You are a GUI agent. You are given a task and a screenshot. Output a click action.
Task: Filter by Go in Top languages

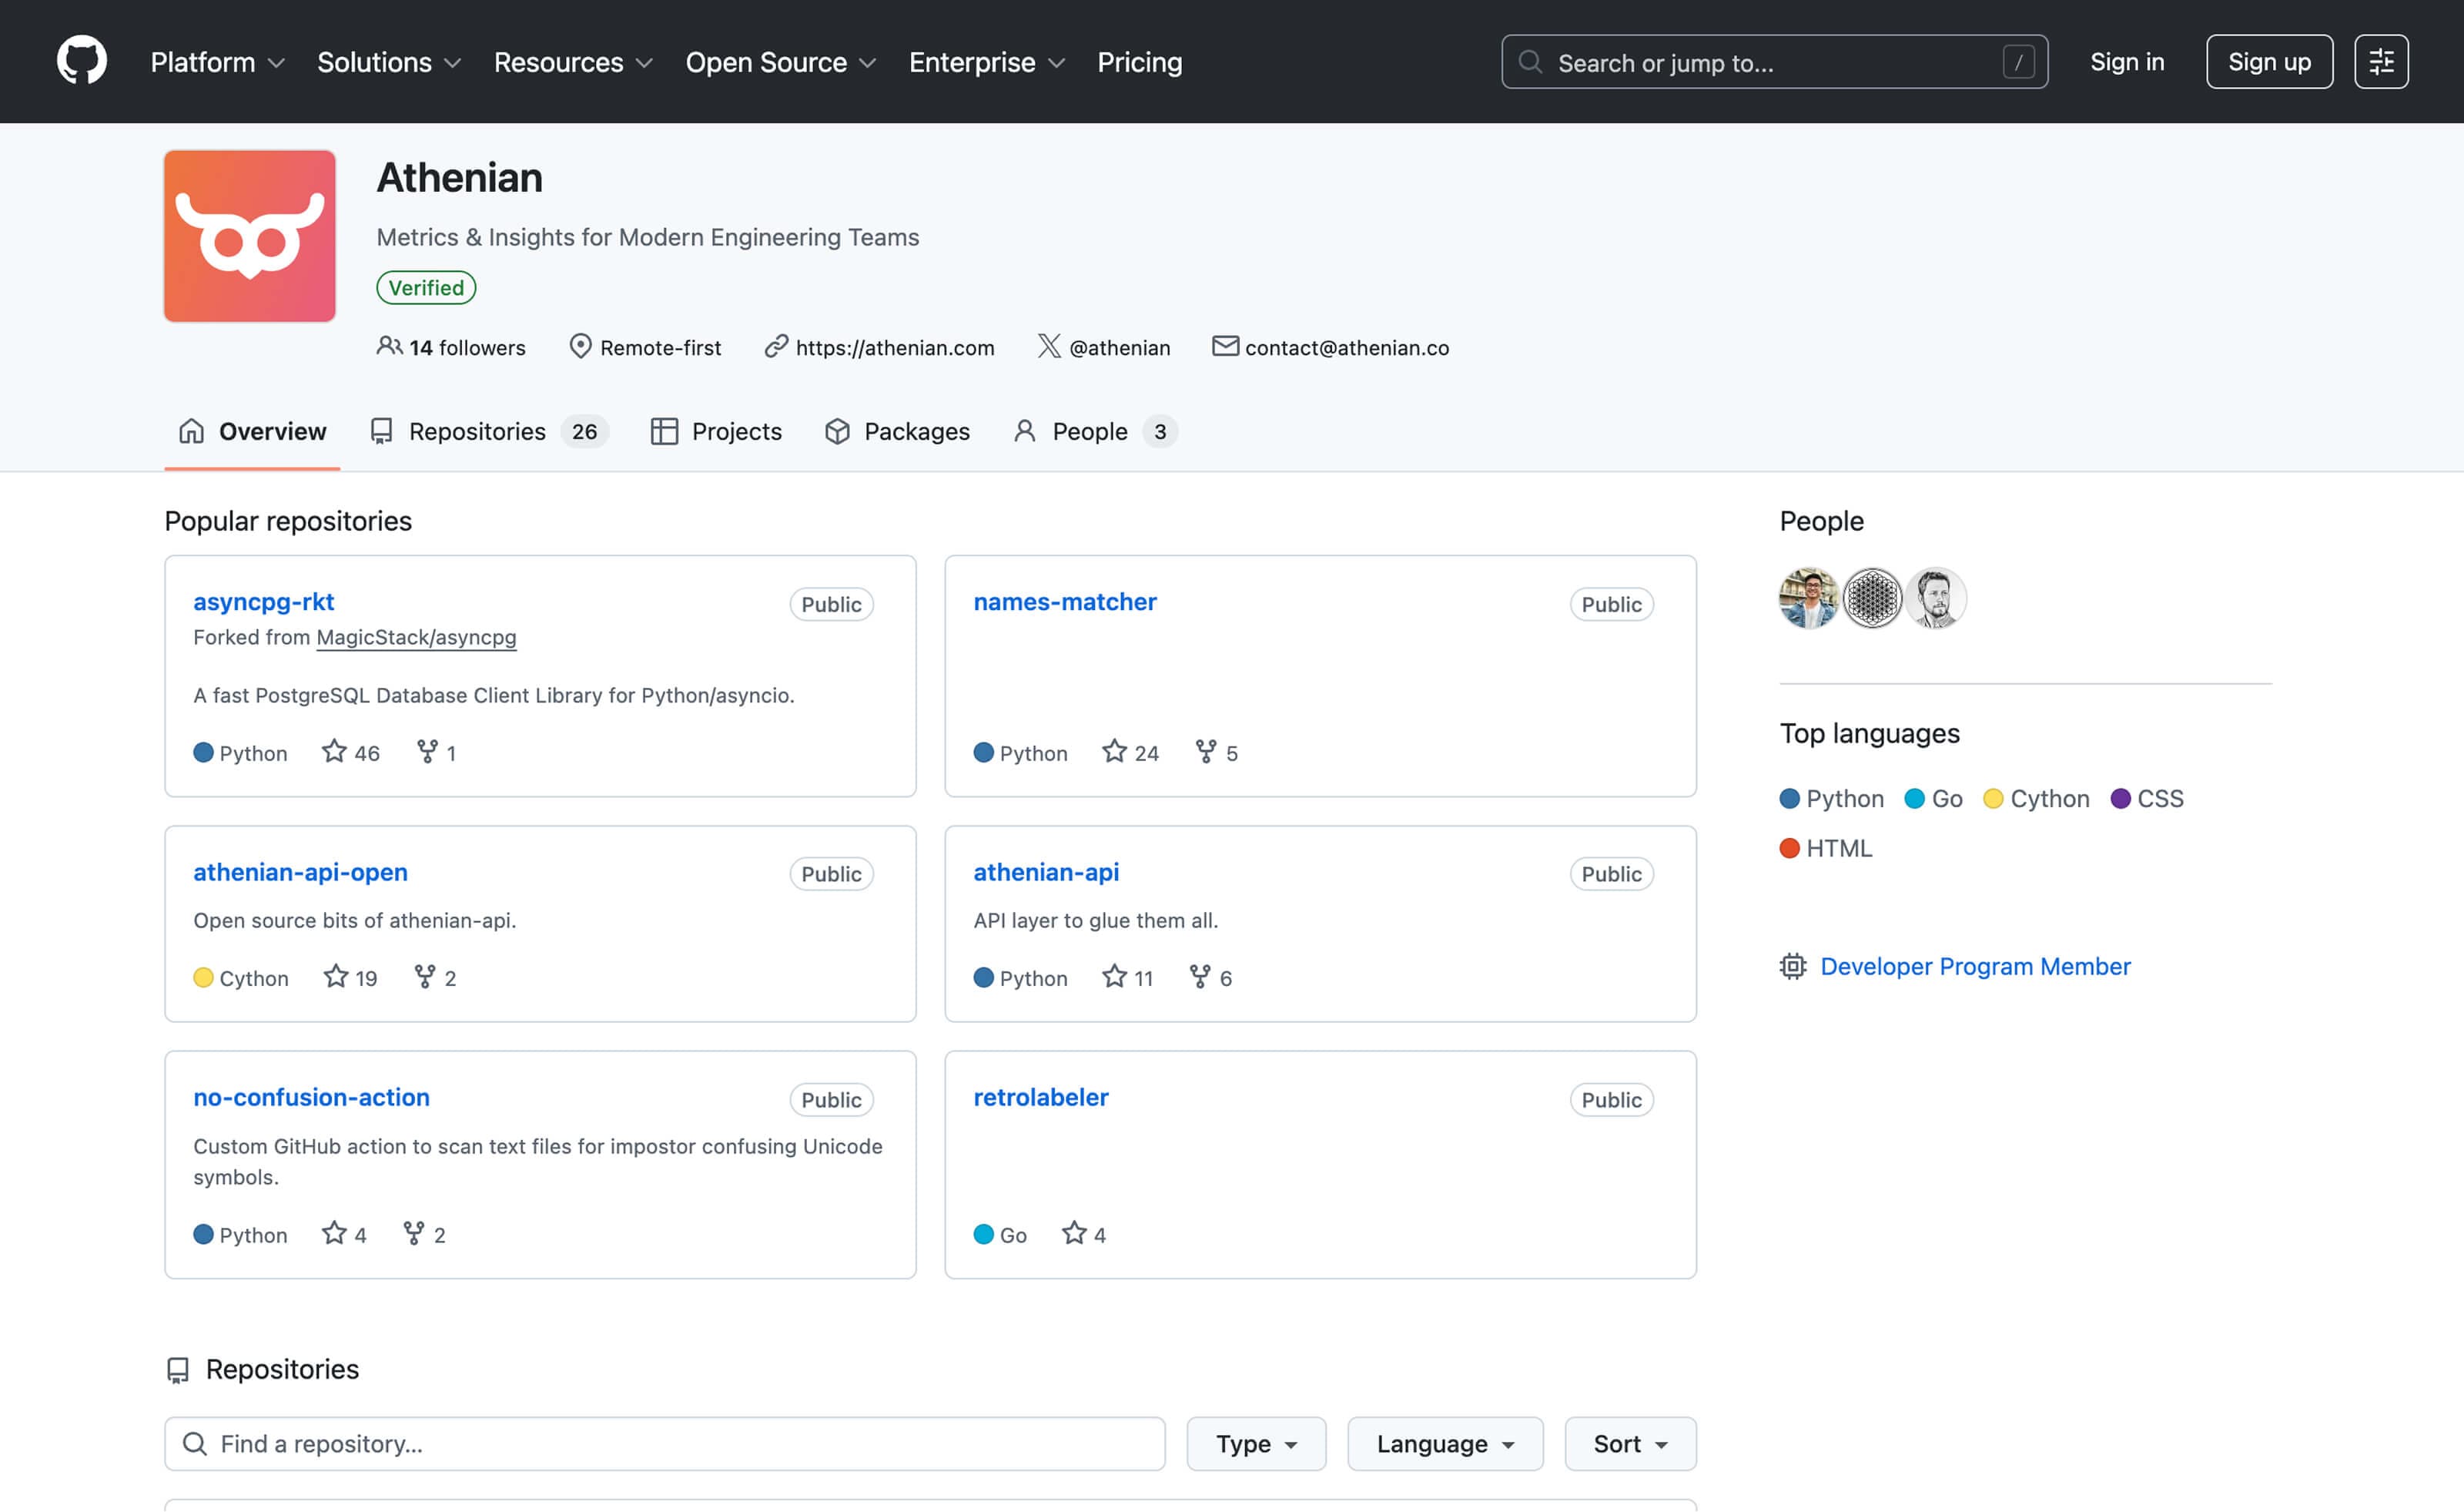coord(1934,798)
